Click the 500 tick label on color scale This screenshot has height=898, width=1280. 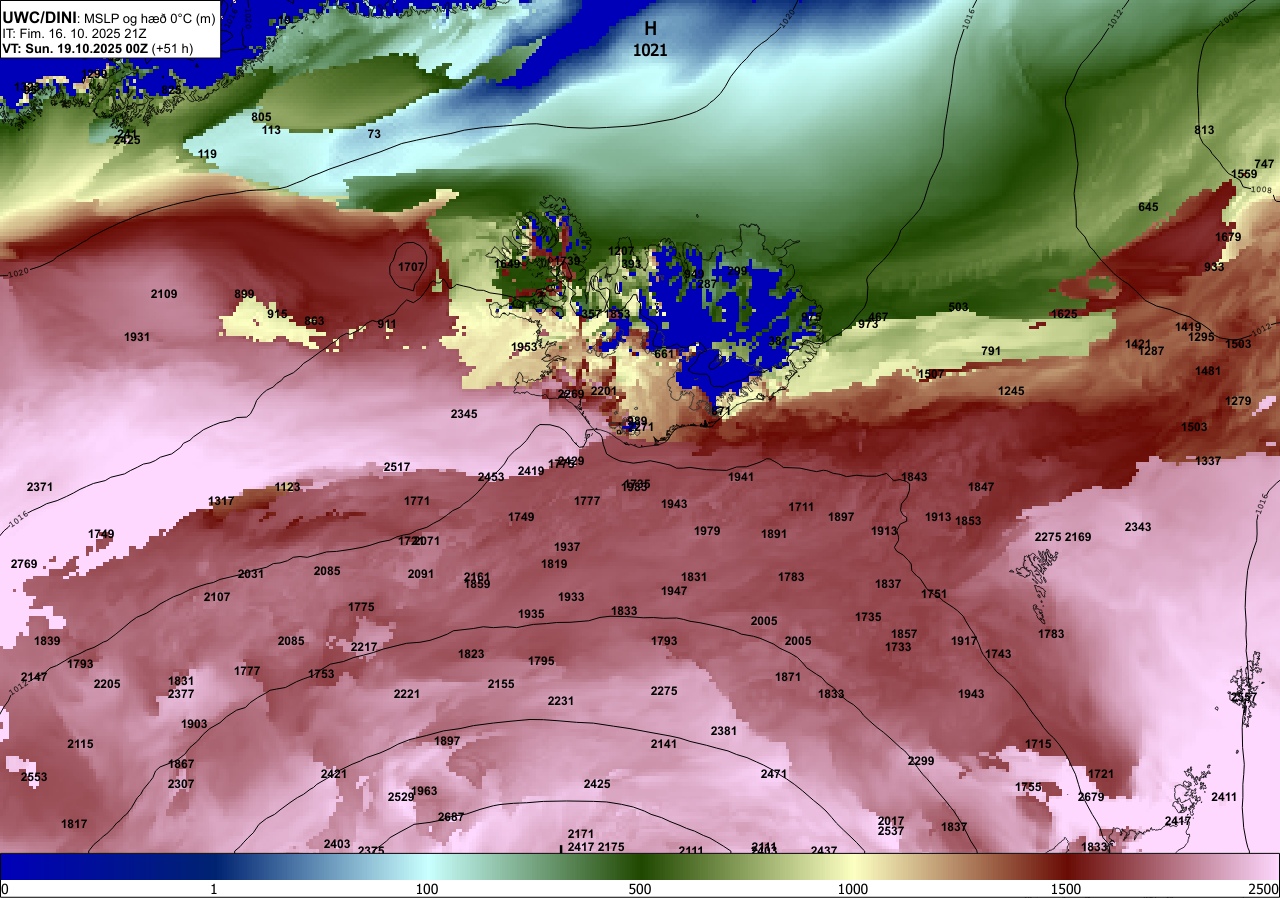(x=640, y=889)
